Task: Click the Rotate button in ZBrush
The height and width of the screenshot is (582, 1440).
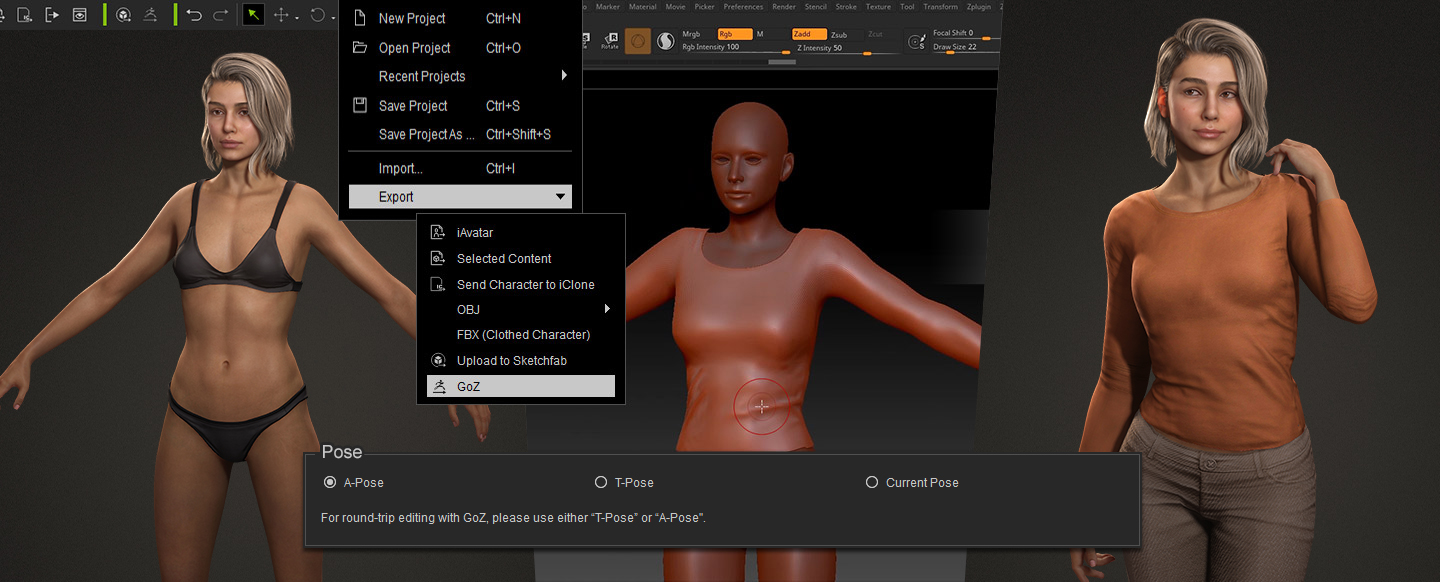Action: point(609,41)
